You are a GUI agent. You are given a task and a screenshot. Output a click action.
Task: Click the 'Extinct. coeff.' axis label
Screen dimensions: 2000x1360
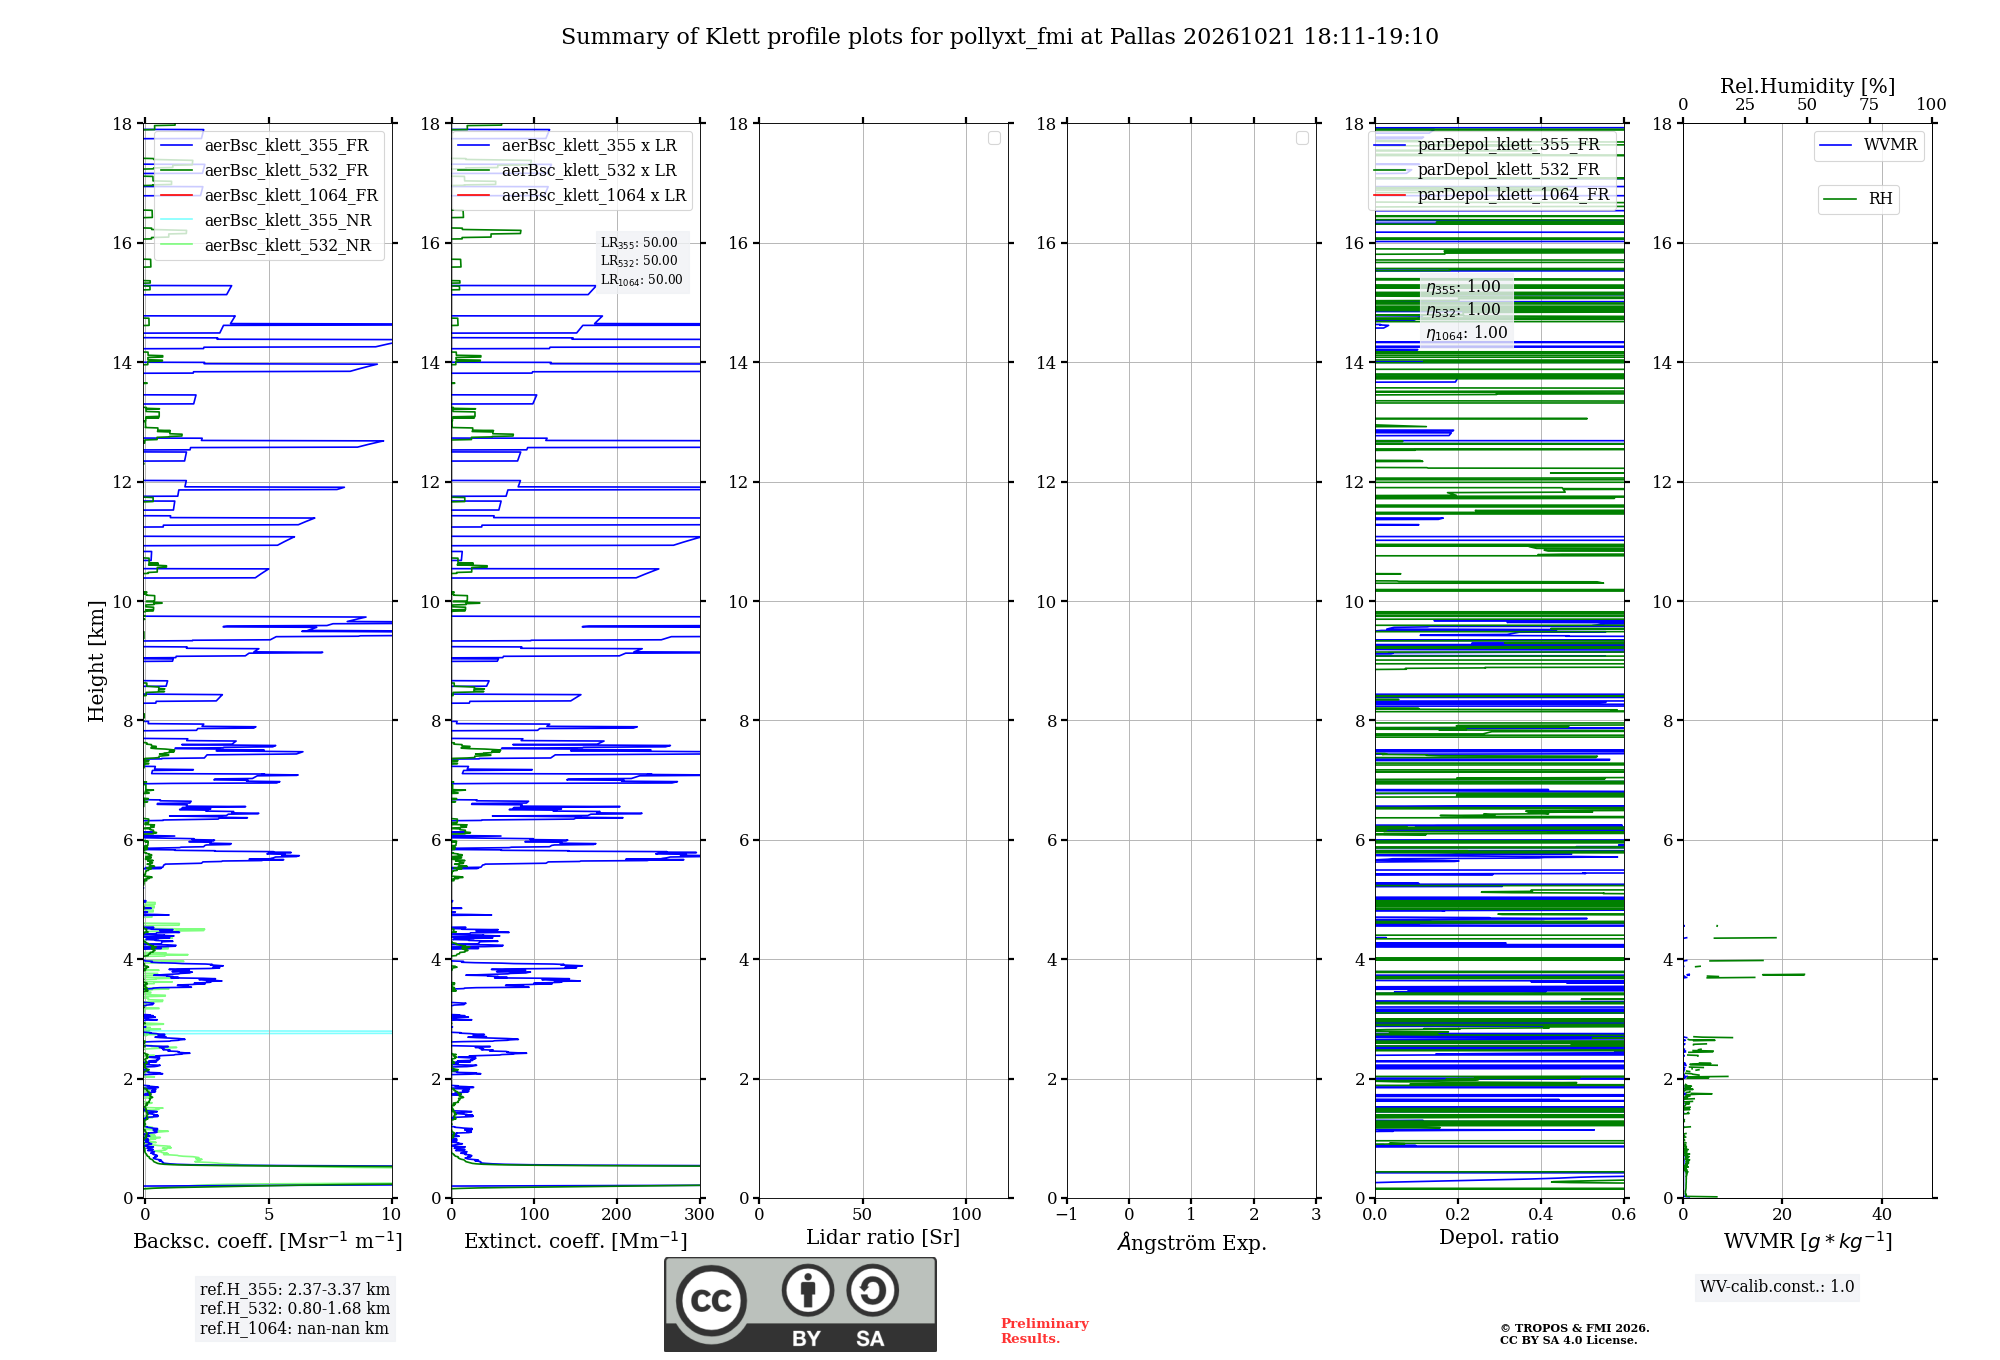coord(576,1241)
